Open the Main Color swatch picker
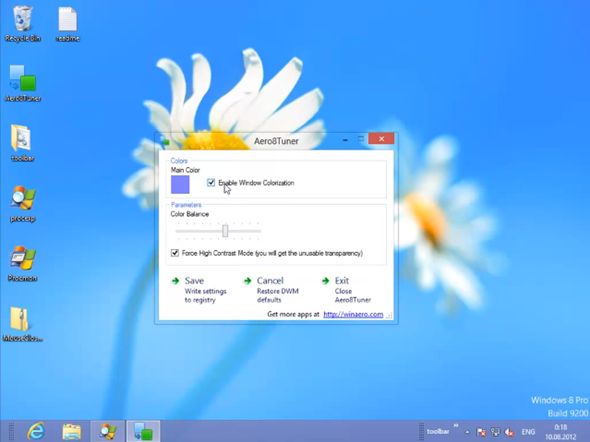This screenshot has height=442, width=590. (x=180, y=185)
